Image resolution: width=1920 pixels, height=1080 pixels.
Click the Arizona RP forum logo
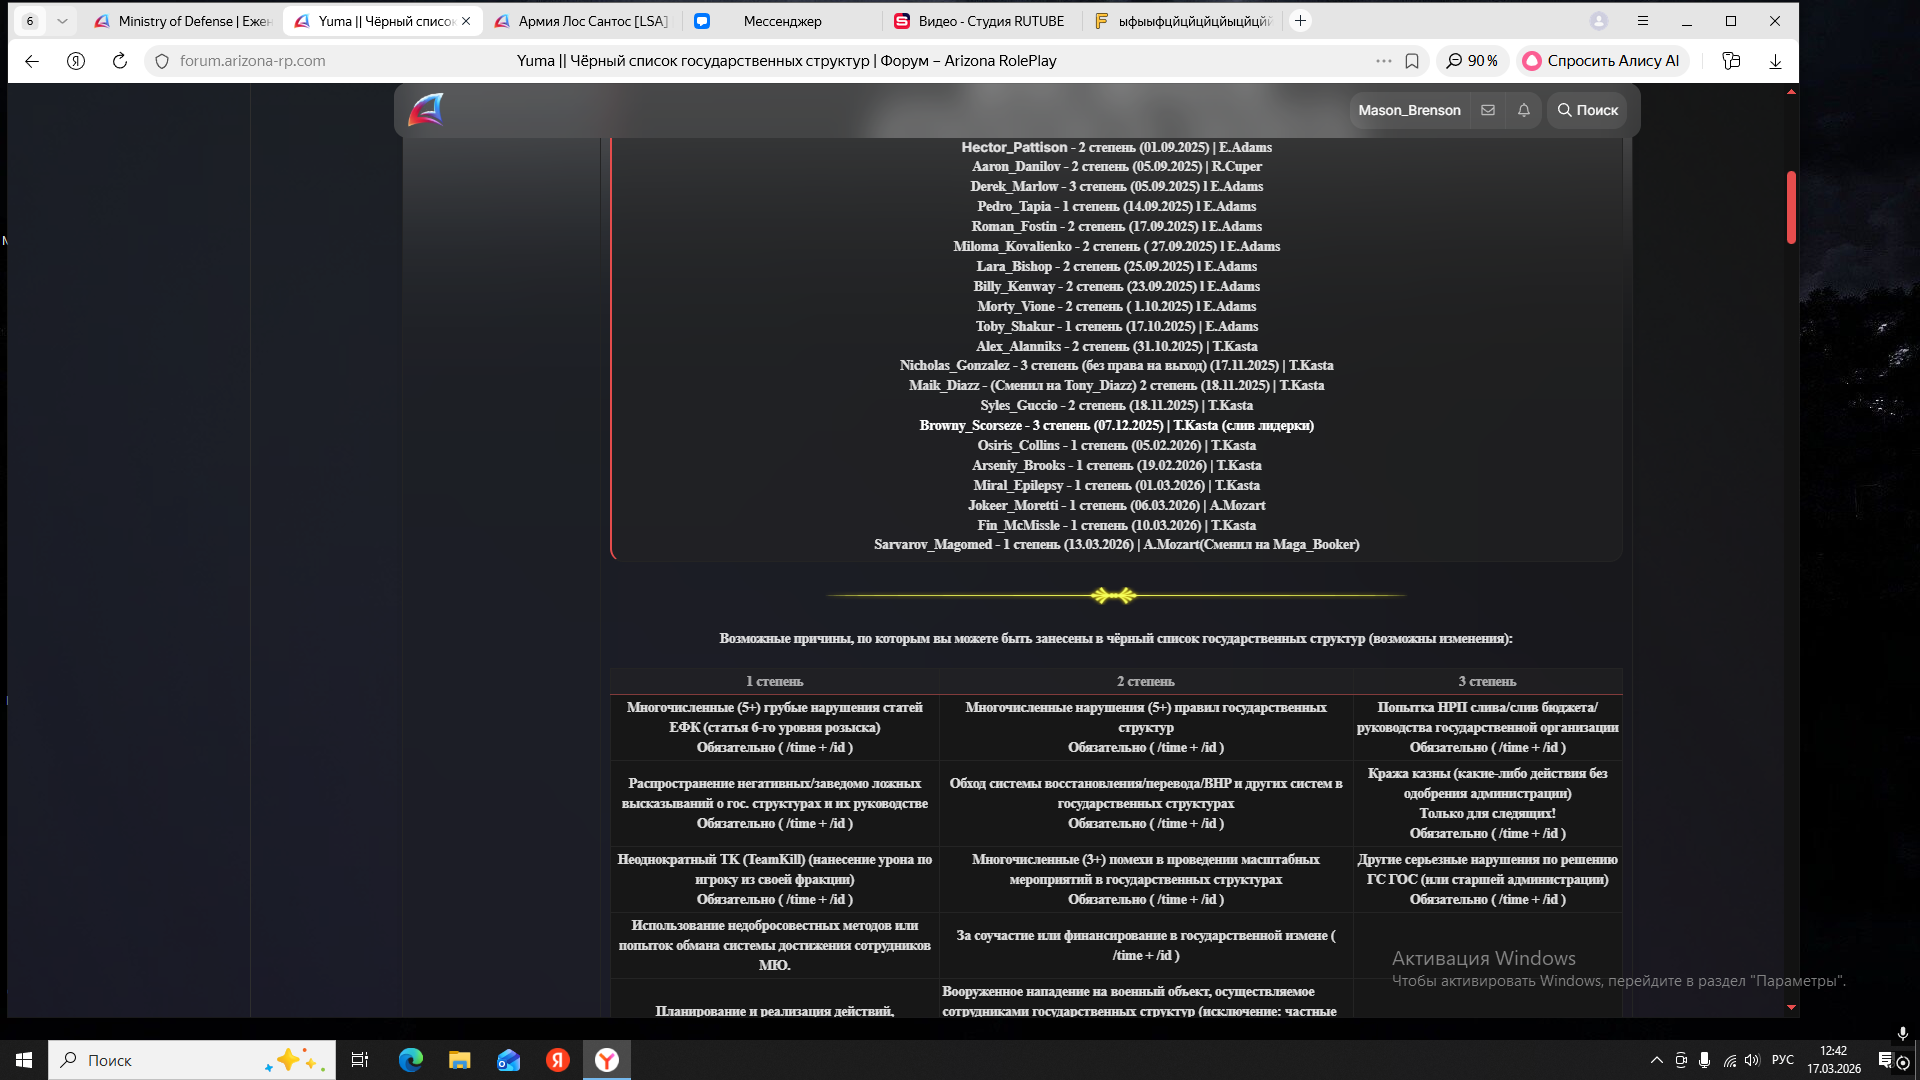pos(426,110)
